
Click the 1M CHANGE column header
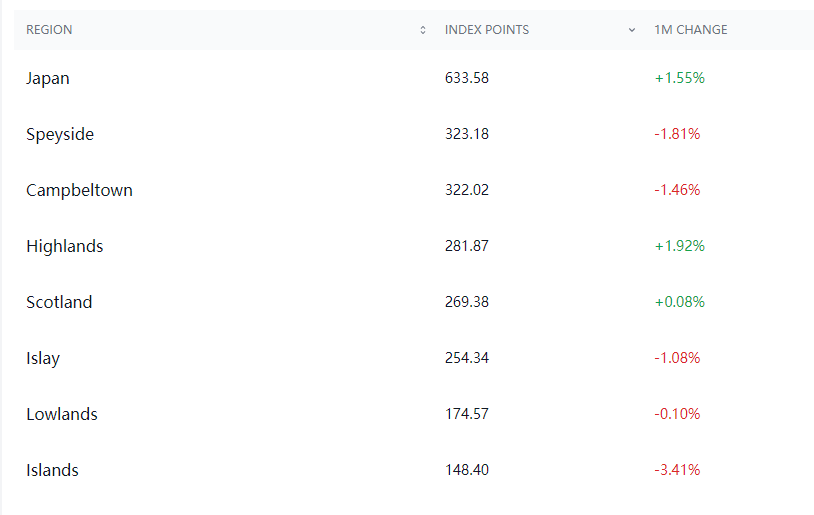tap(691, 30)
